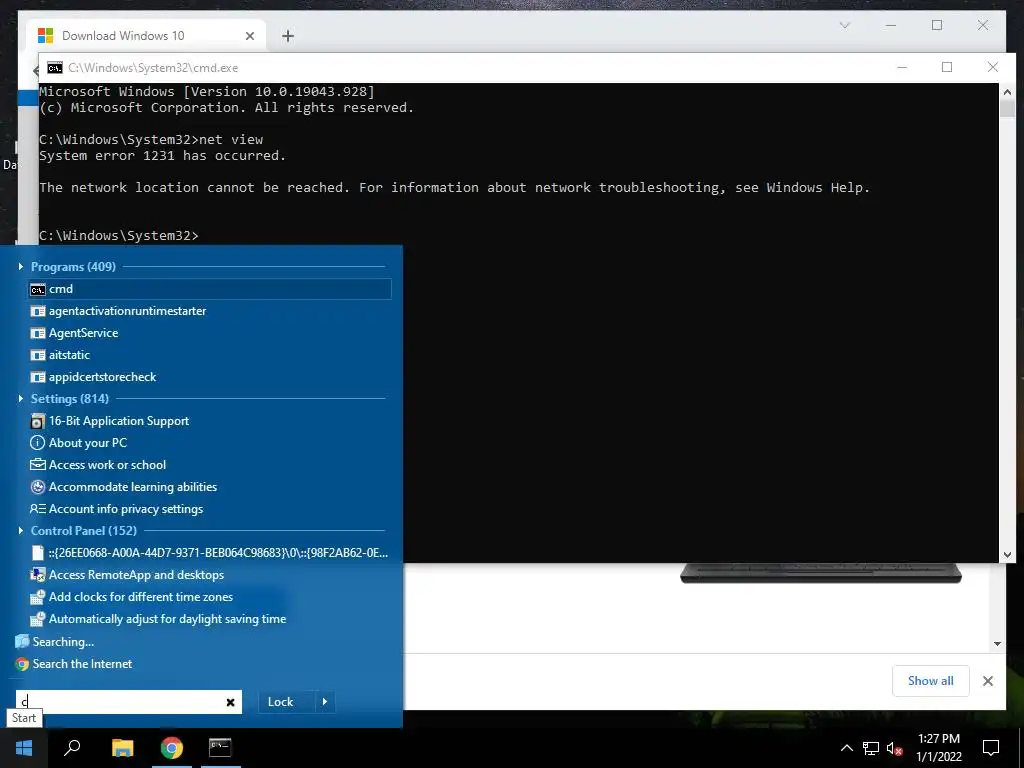Click the cmd result's console icon
Image resolution: width=1024 pixels, height=768 pixels.
pos(38,289)
